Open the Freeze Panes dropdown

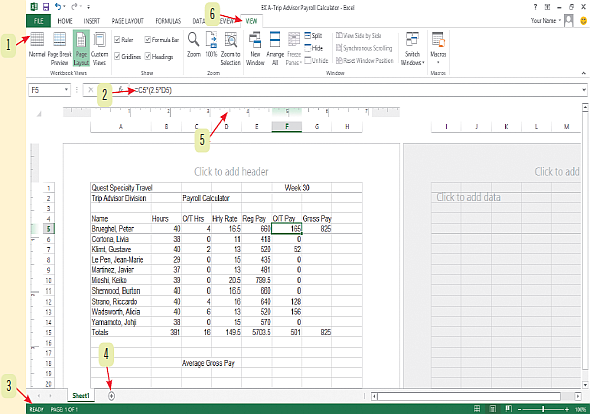point(294,49)
